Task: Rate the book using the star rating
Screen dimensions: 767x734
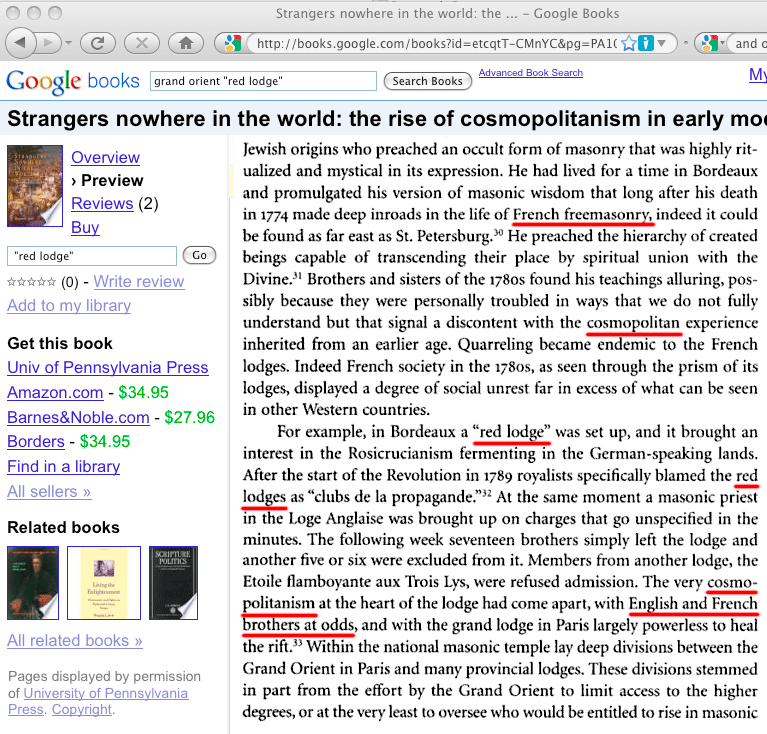Action: [x=31, y=282]
